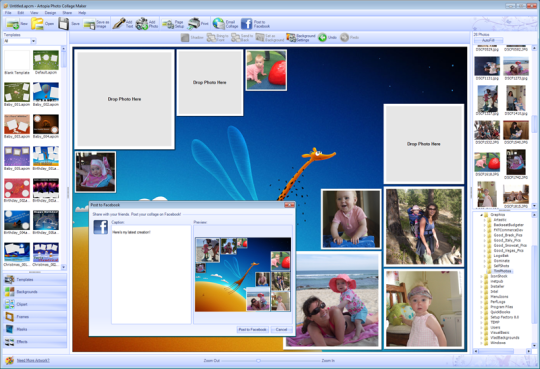Viewport: 540px width, 369px height.
Task: Click the Open toolbar icon
Action: pyautogui.click(x=37, y=24)
